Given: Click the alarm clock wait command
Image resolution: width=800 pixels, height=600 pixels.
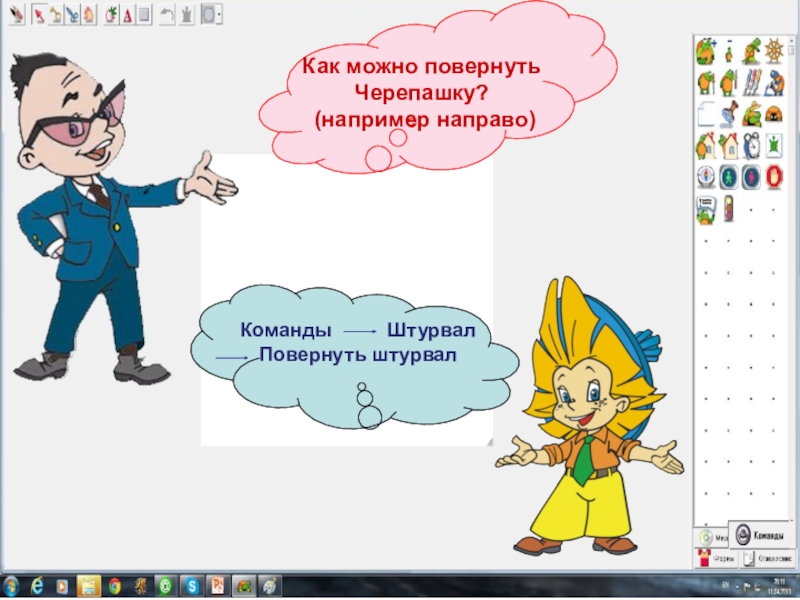Looking at the screenshot, I should pos(752,146).
